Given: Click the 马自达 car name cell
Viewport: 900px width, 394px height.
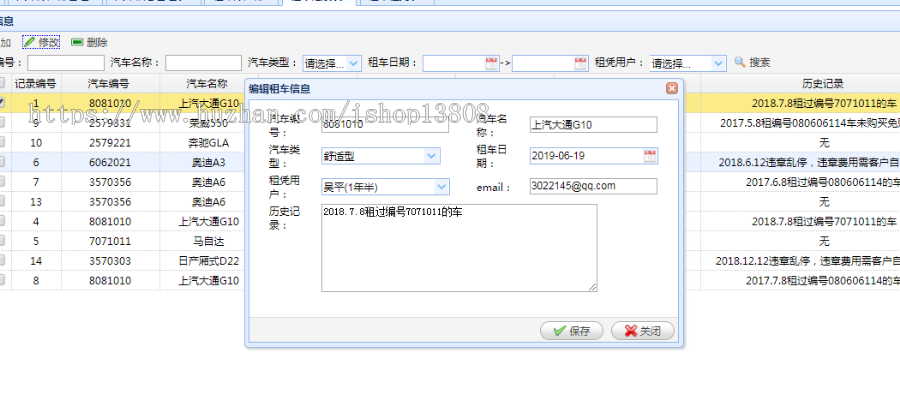Looking at the screenshot, I should pos(208,241).
